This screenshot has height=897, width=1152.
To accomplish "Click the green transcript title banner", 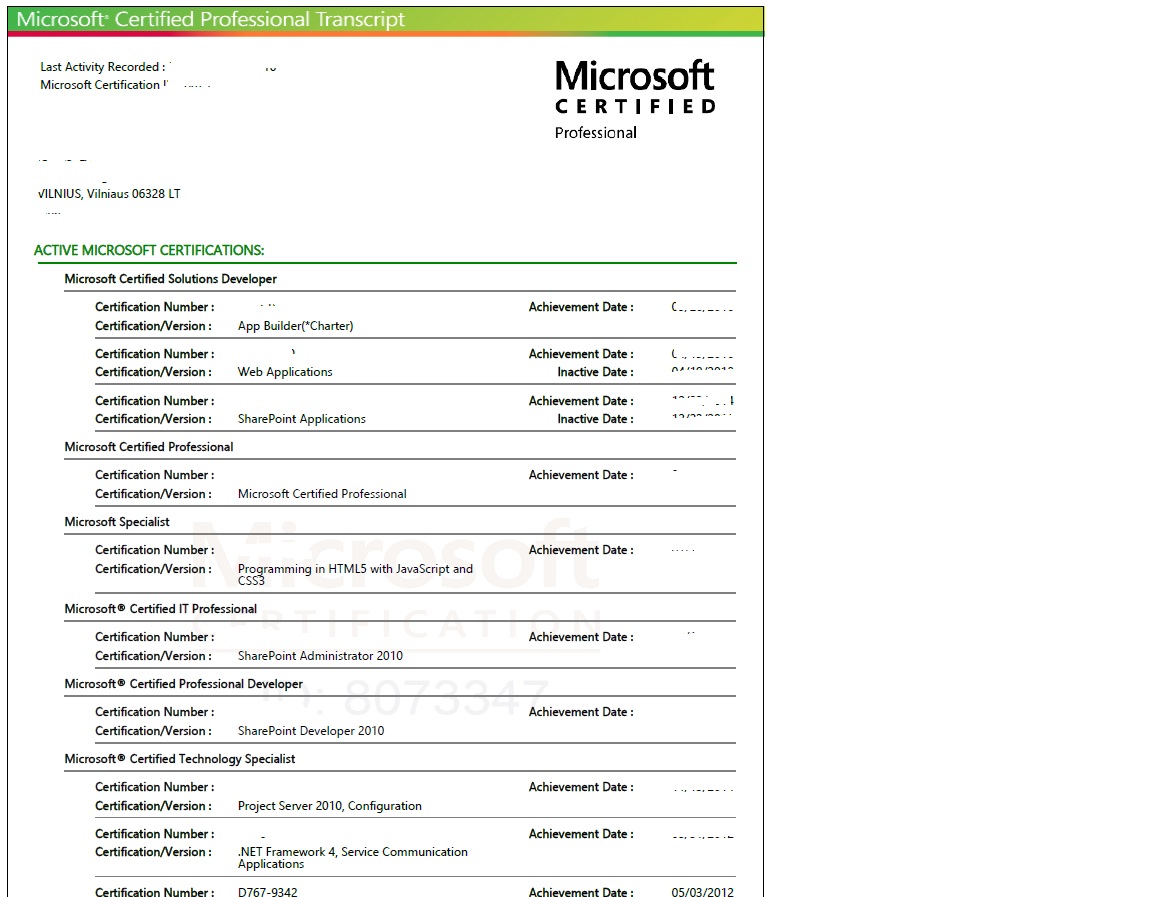I will pos(385,20).
